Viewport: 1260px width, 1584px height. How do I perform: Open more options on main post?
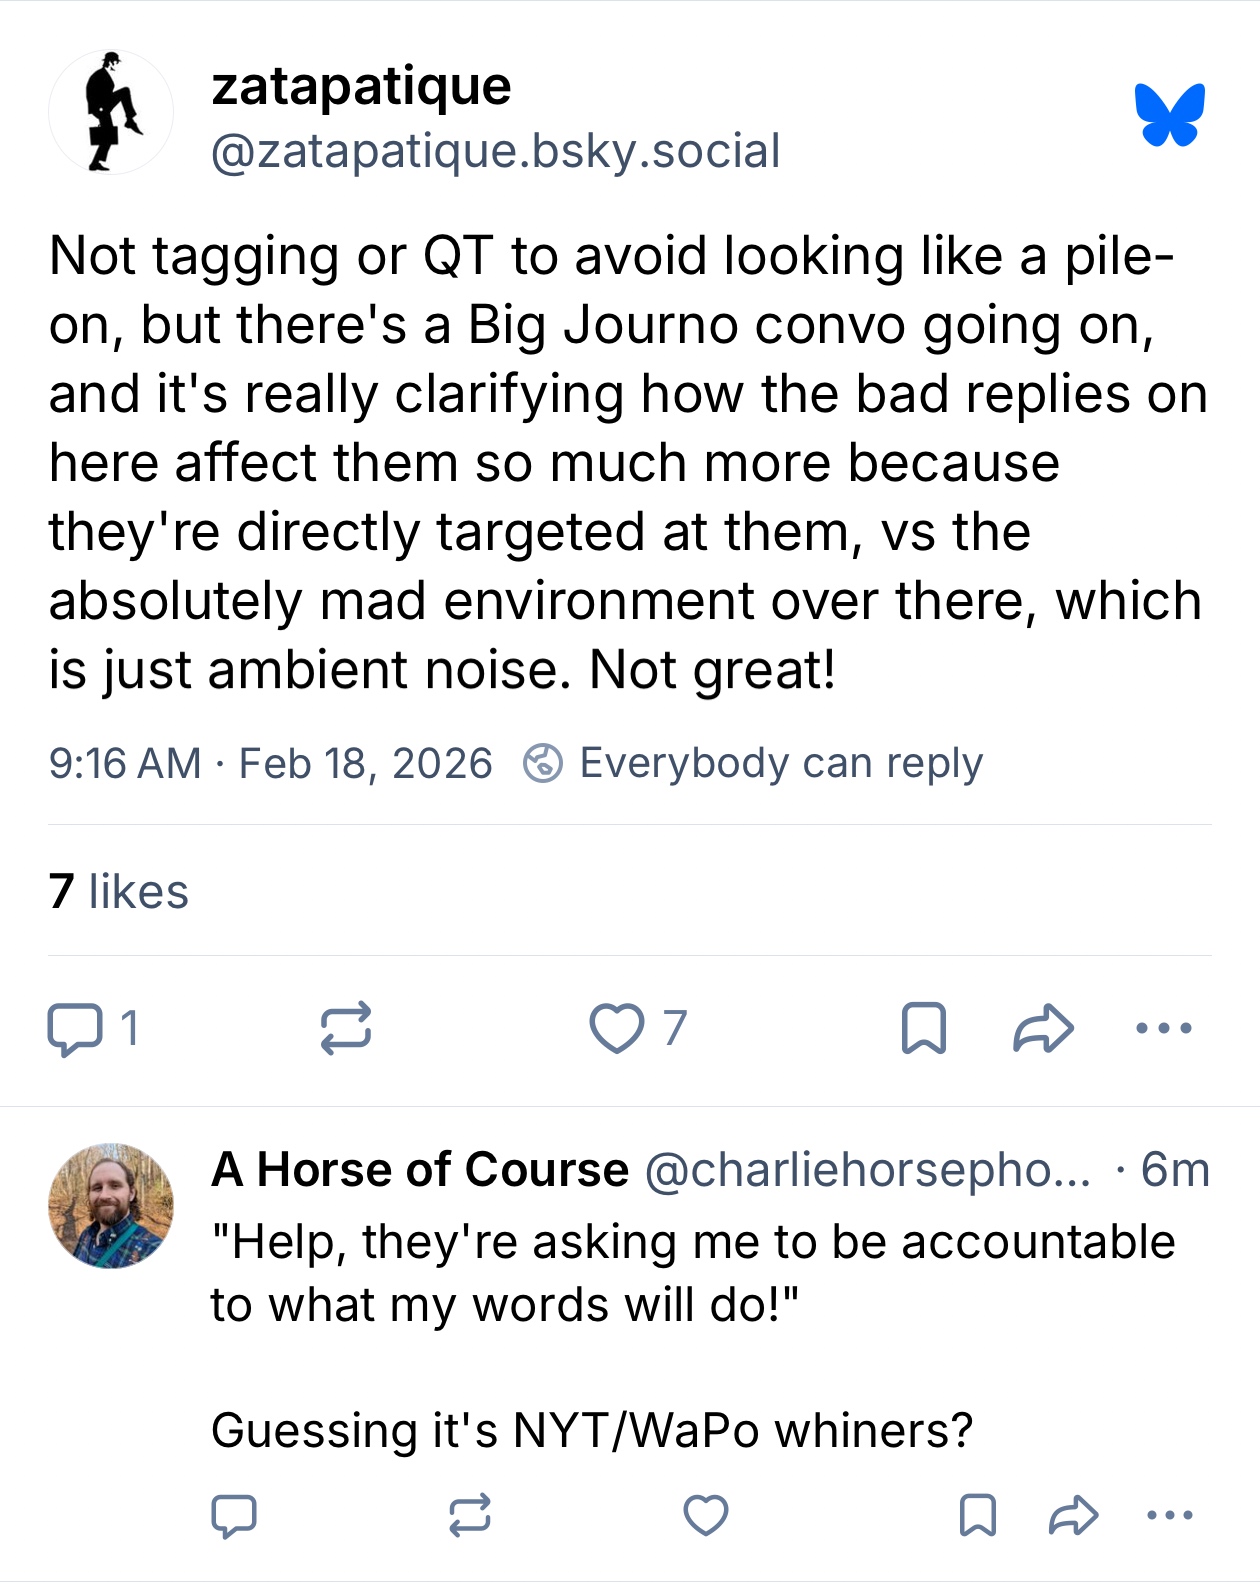click(1164, 1029)
